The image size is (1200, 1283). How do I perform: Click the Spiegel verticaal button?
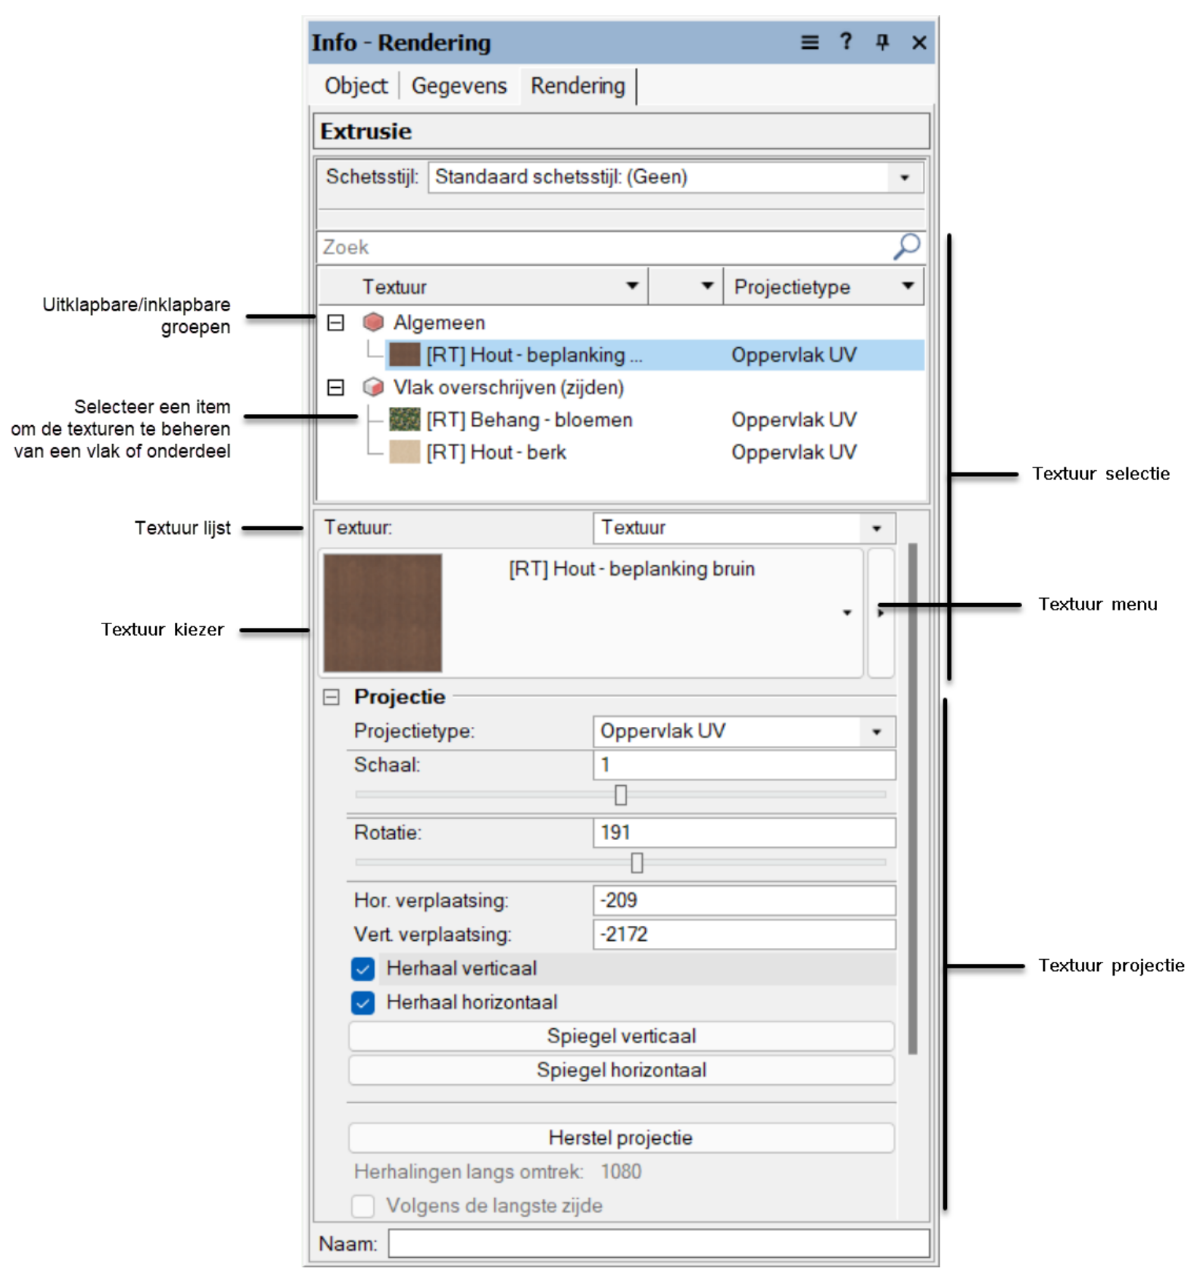621,1036
